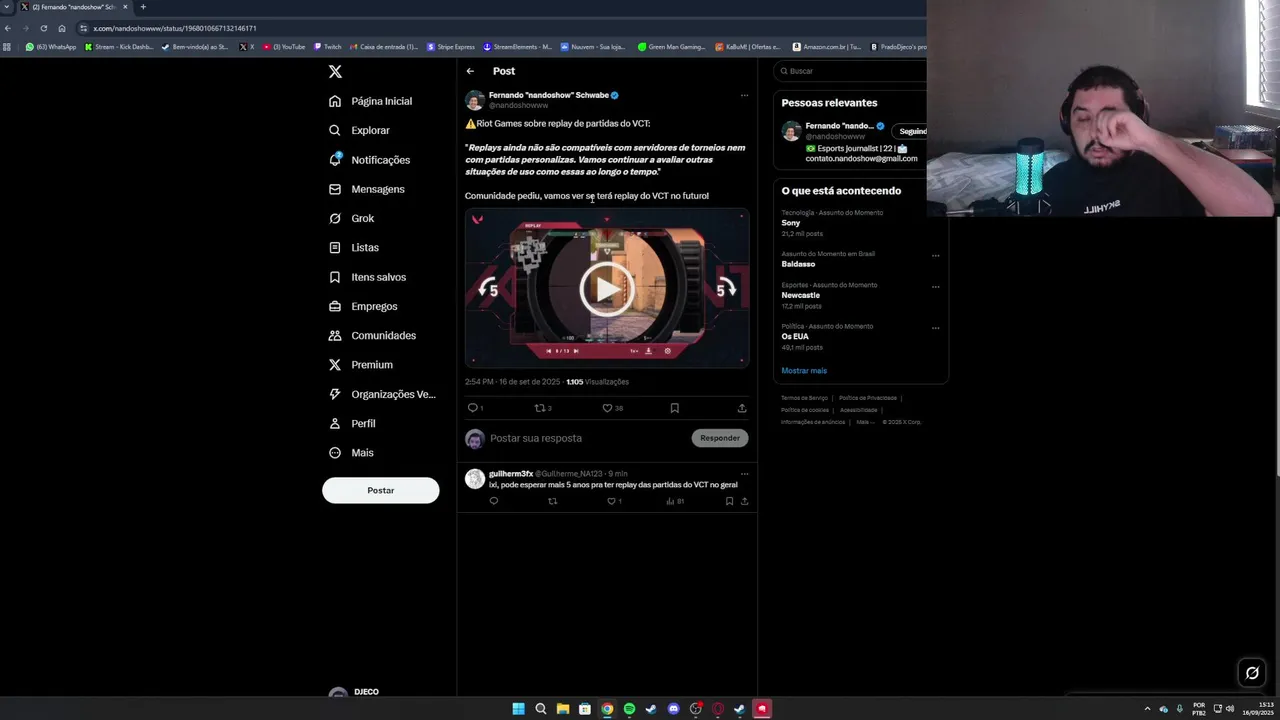The width and height of the screenshot is (1280, 720).
Task: Open Comunidades people icon
Action: (x=335, y=335)
